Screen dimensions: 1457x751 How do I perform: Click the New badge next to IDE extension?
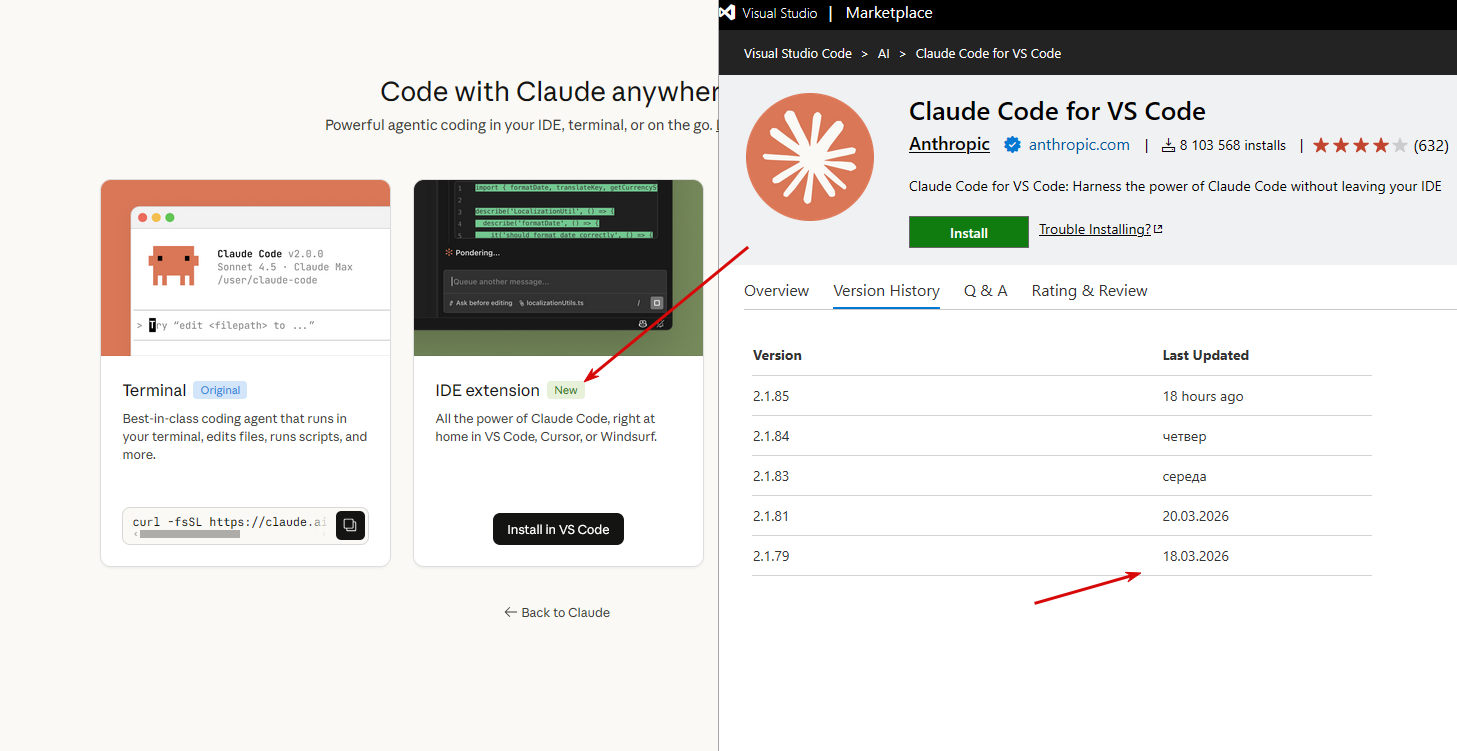[566, 390]
